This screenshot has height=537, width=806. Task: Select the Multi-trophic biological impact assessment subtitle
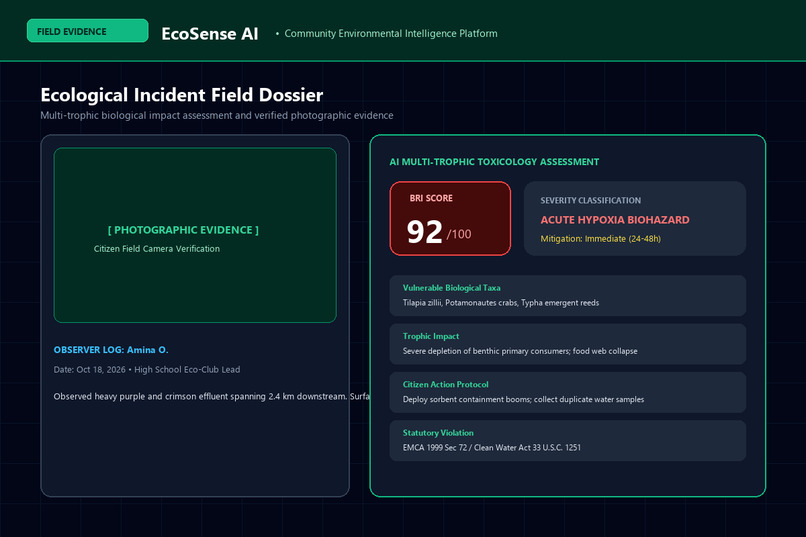217,115
